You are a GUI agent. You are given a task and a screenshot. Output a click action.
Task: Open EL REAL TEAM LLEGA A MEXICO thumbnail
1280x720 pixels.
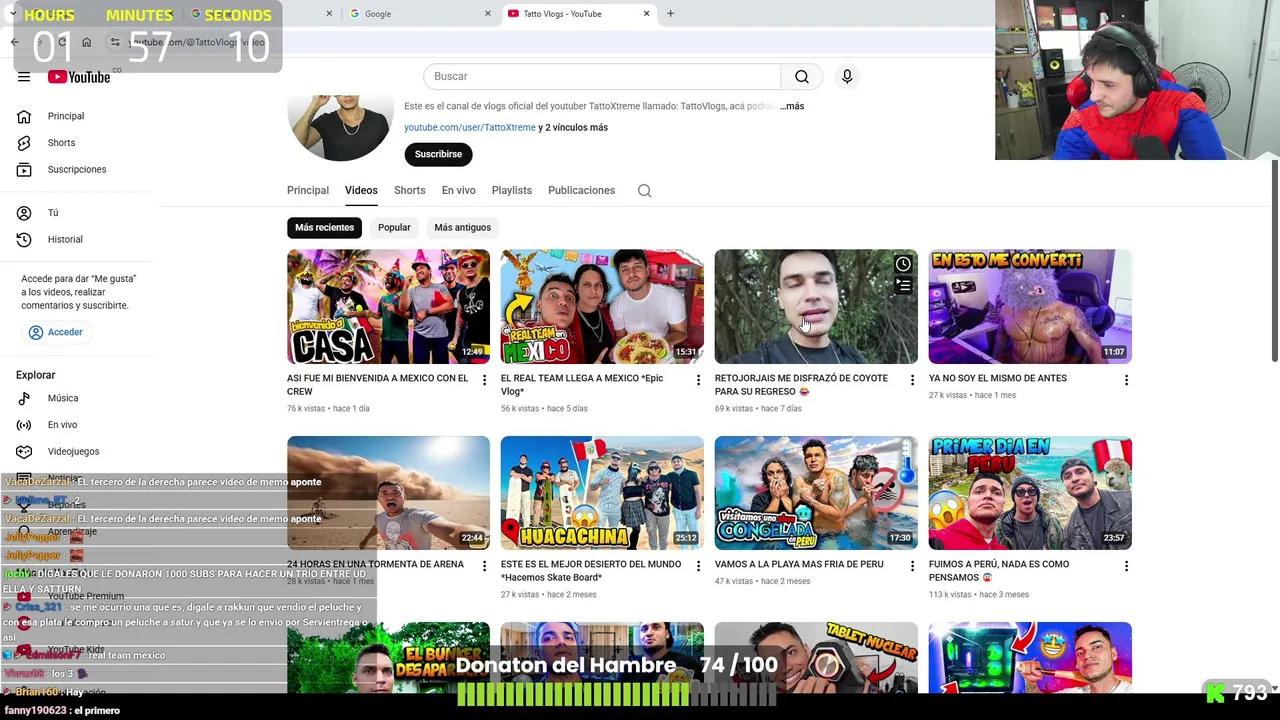(602, 306)
